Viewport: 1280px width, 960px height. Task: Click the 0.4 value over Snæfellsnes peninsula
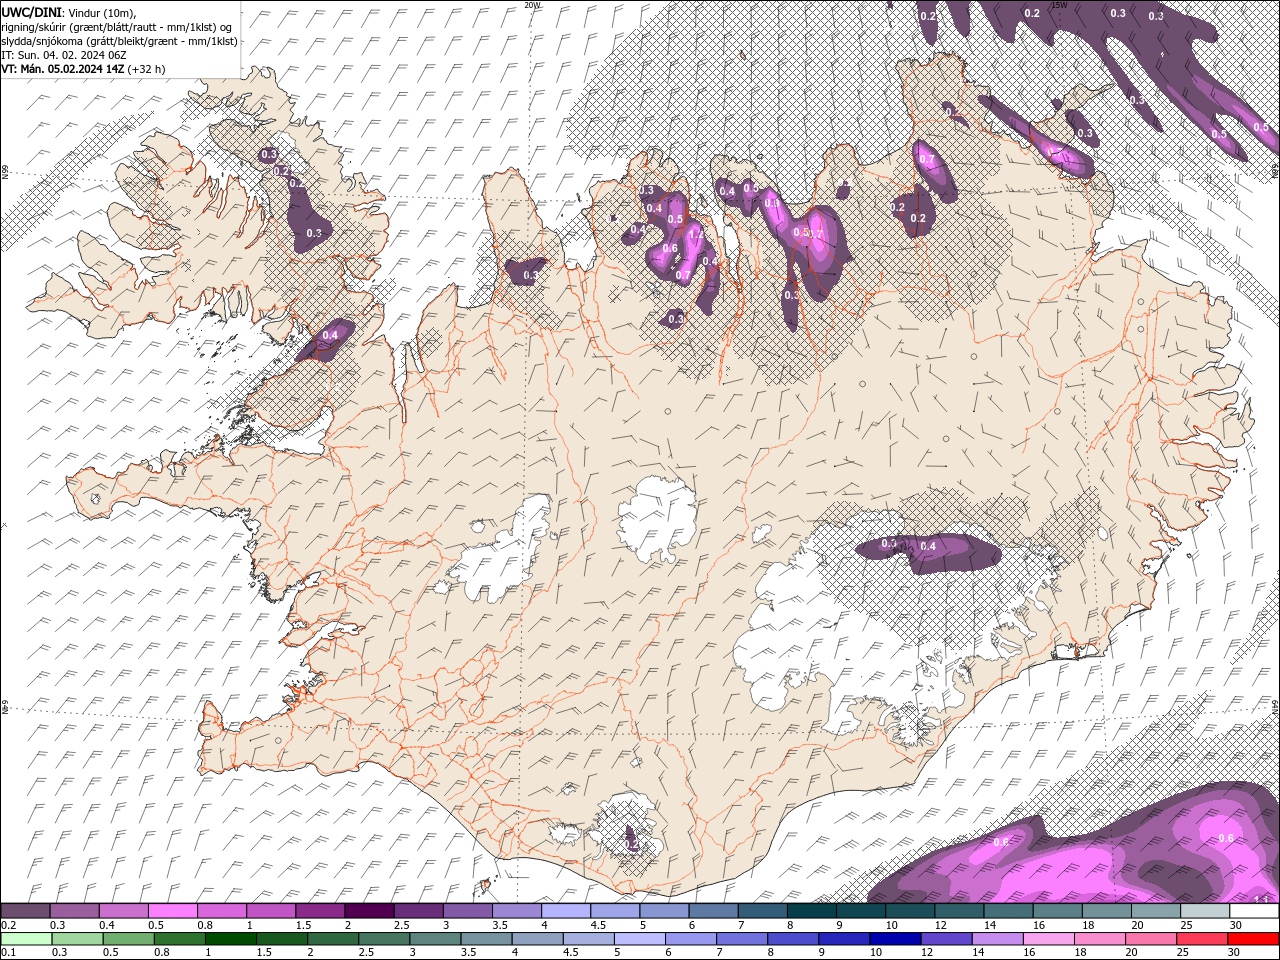(331, 334)
